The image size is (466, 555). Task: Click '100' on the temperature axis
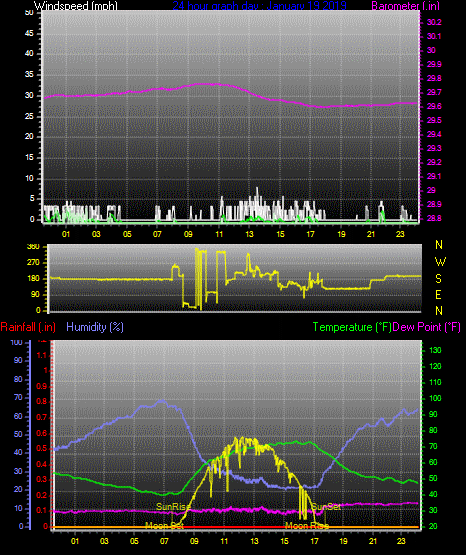435,398
